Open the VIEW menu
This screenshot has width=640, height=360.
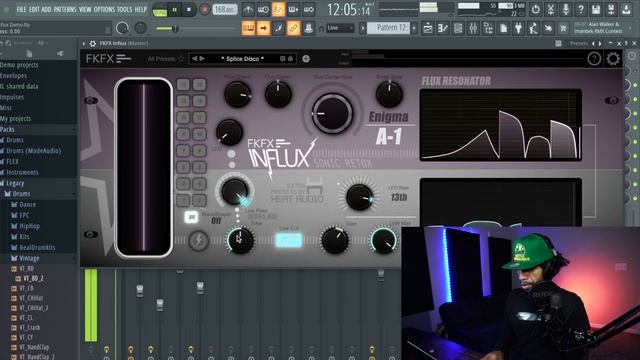85,9
